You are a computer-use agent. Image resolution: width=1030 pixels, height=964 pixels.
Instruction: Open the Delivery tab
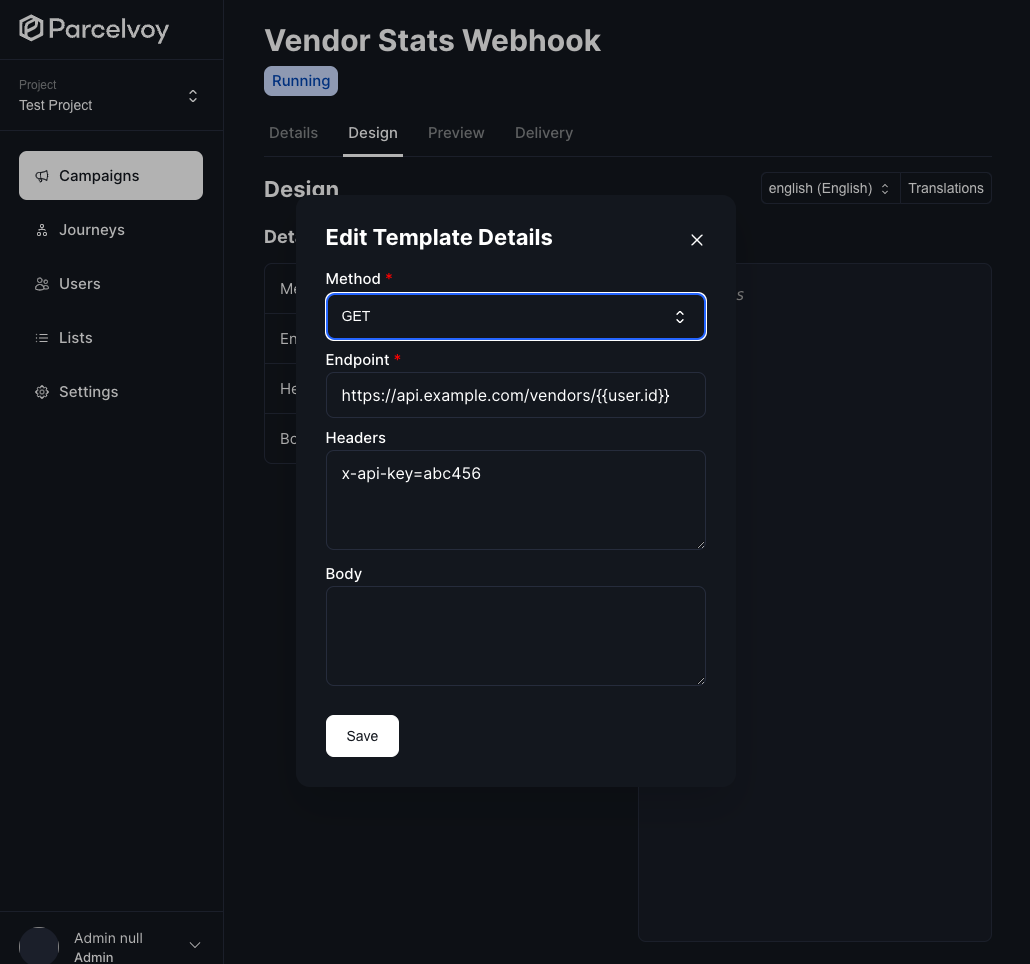coord(544,133)
